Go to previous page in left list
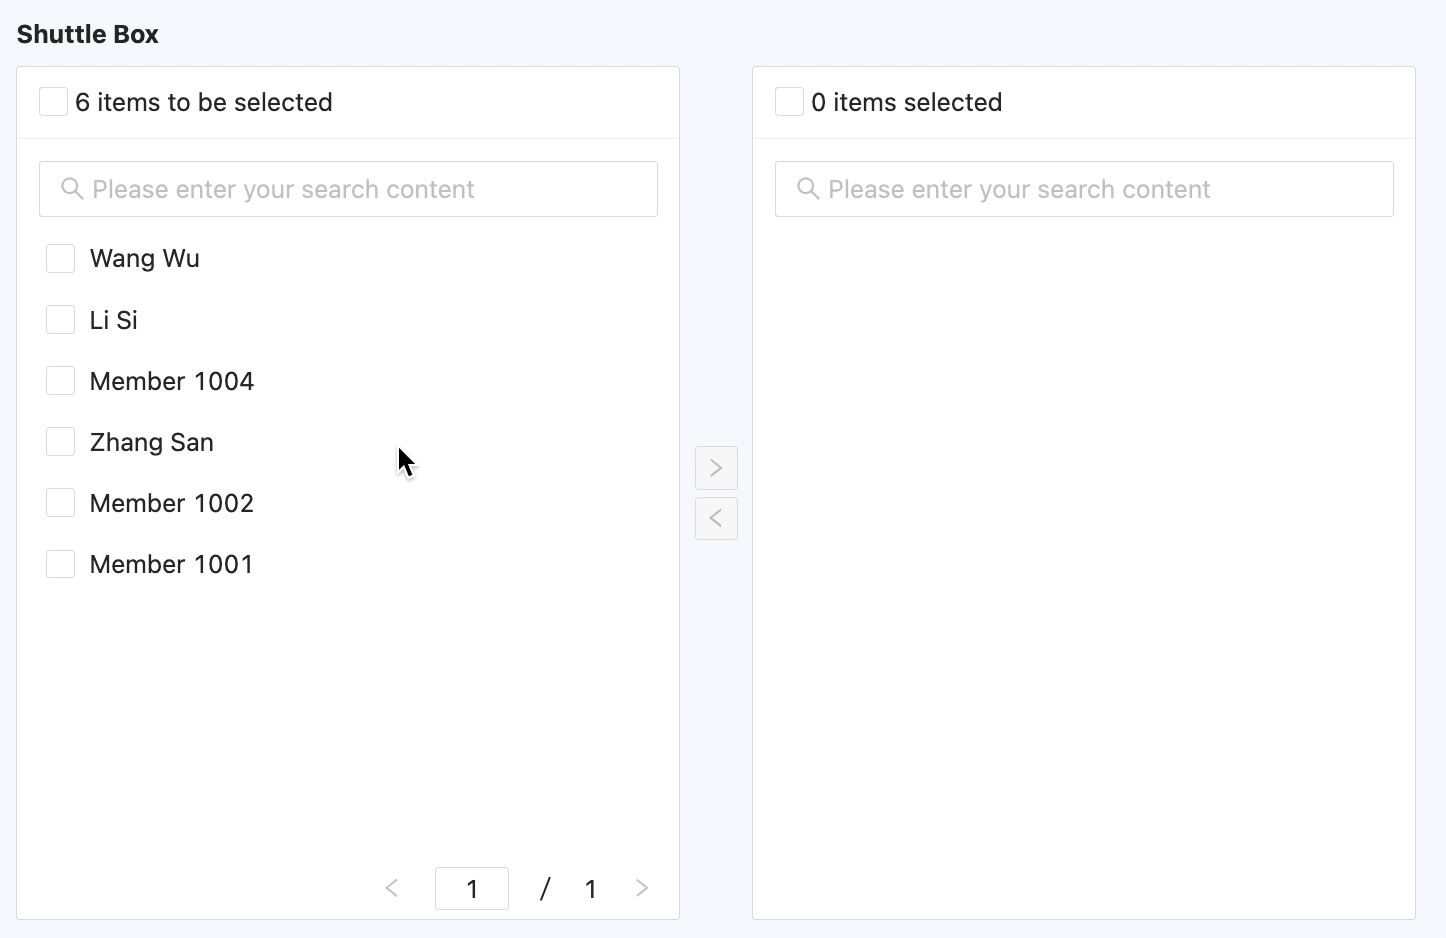Viewport: 1446px width, 938px height. (392, 888)
